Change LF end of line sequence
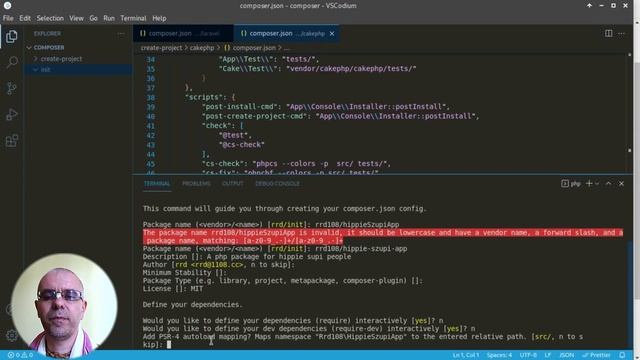640x360 pixels. click(548, 355)
